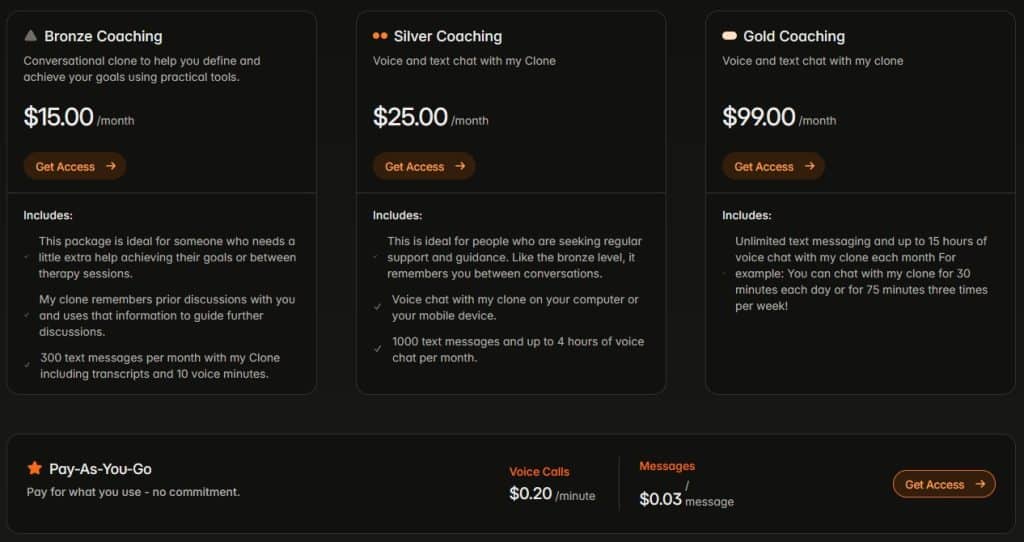Select the Gold Coaching $99.00 price
Viewport: 1024px width, 542px height.
tap(759, 117)
